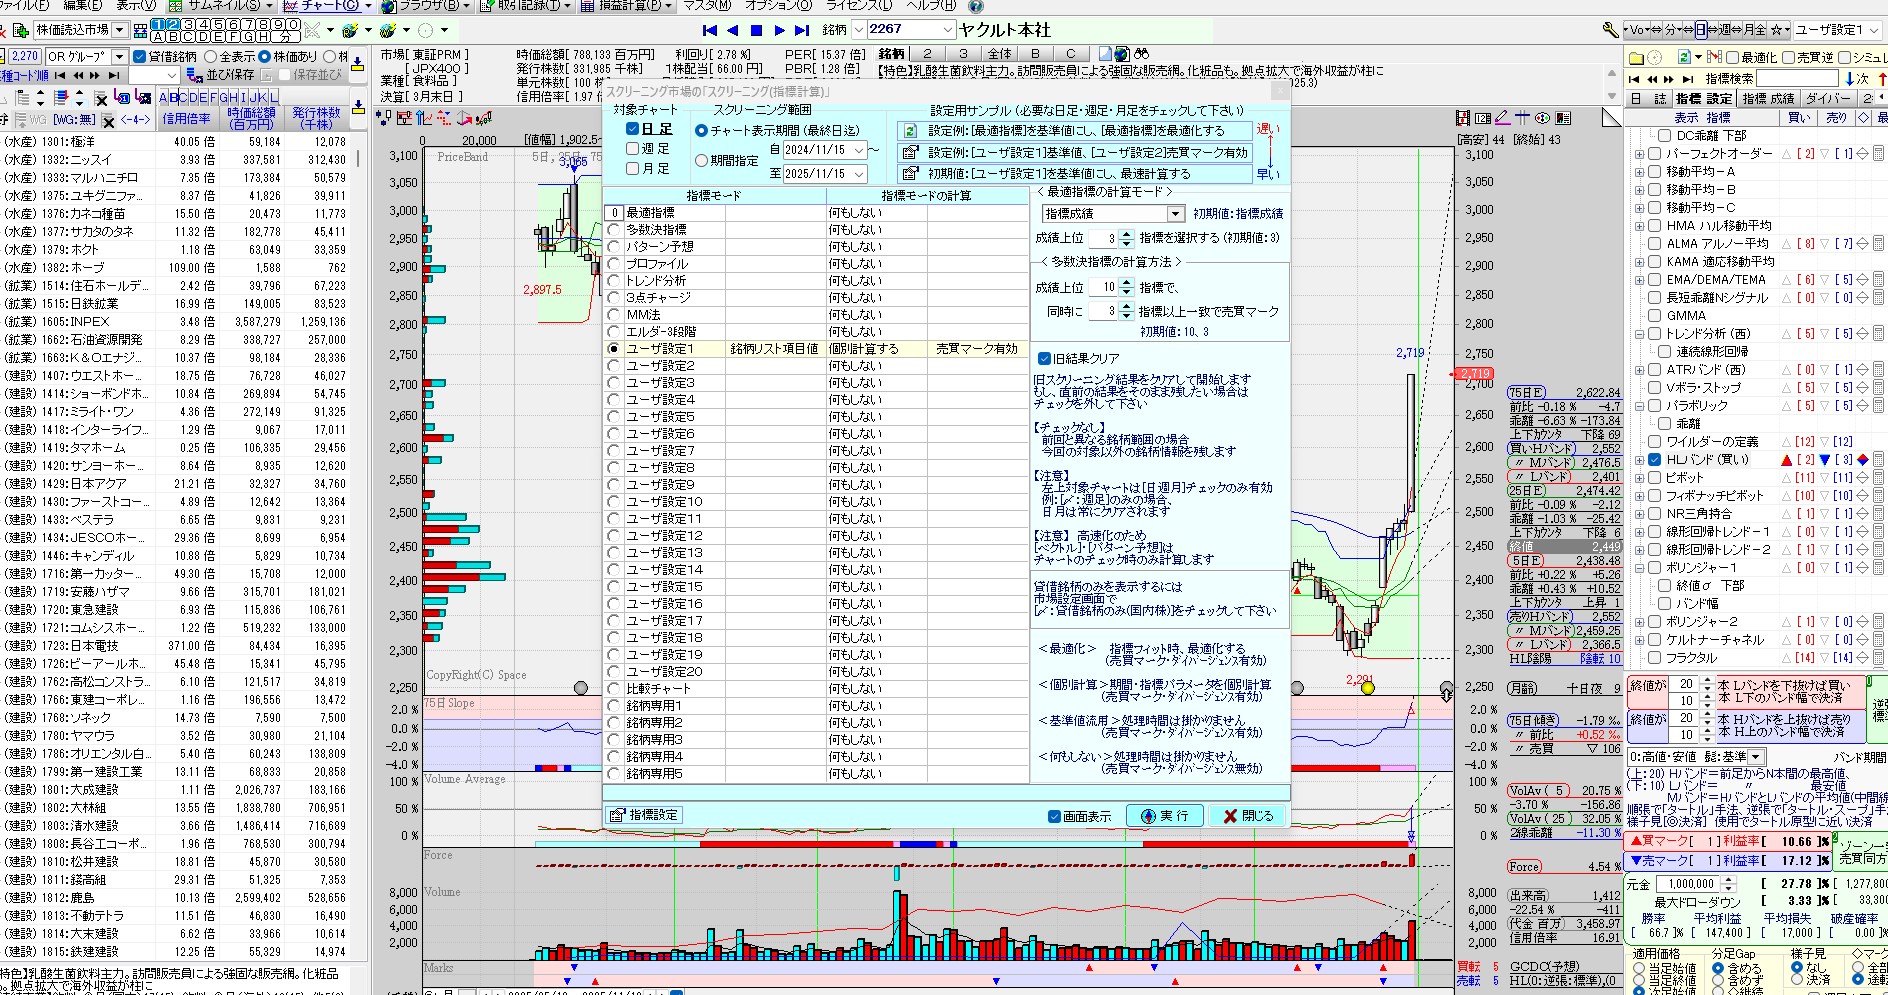1888x995 pixels.
Task: Open the start date 2024/11/15 dropdown
Action: 858,150
